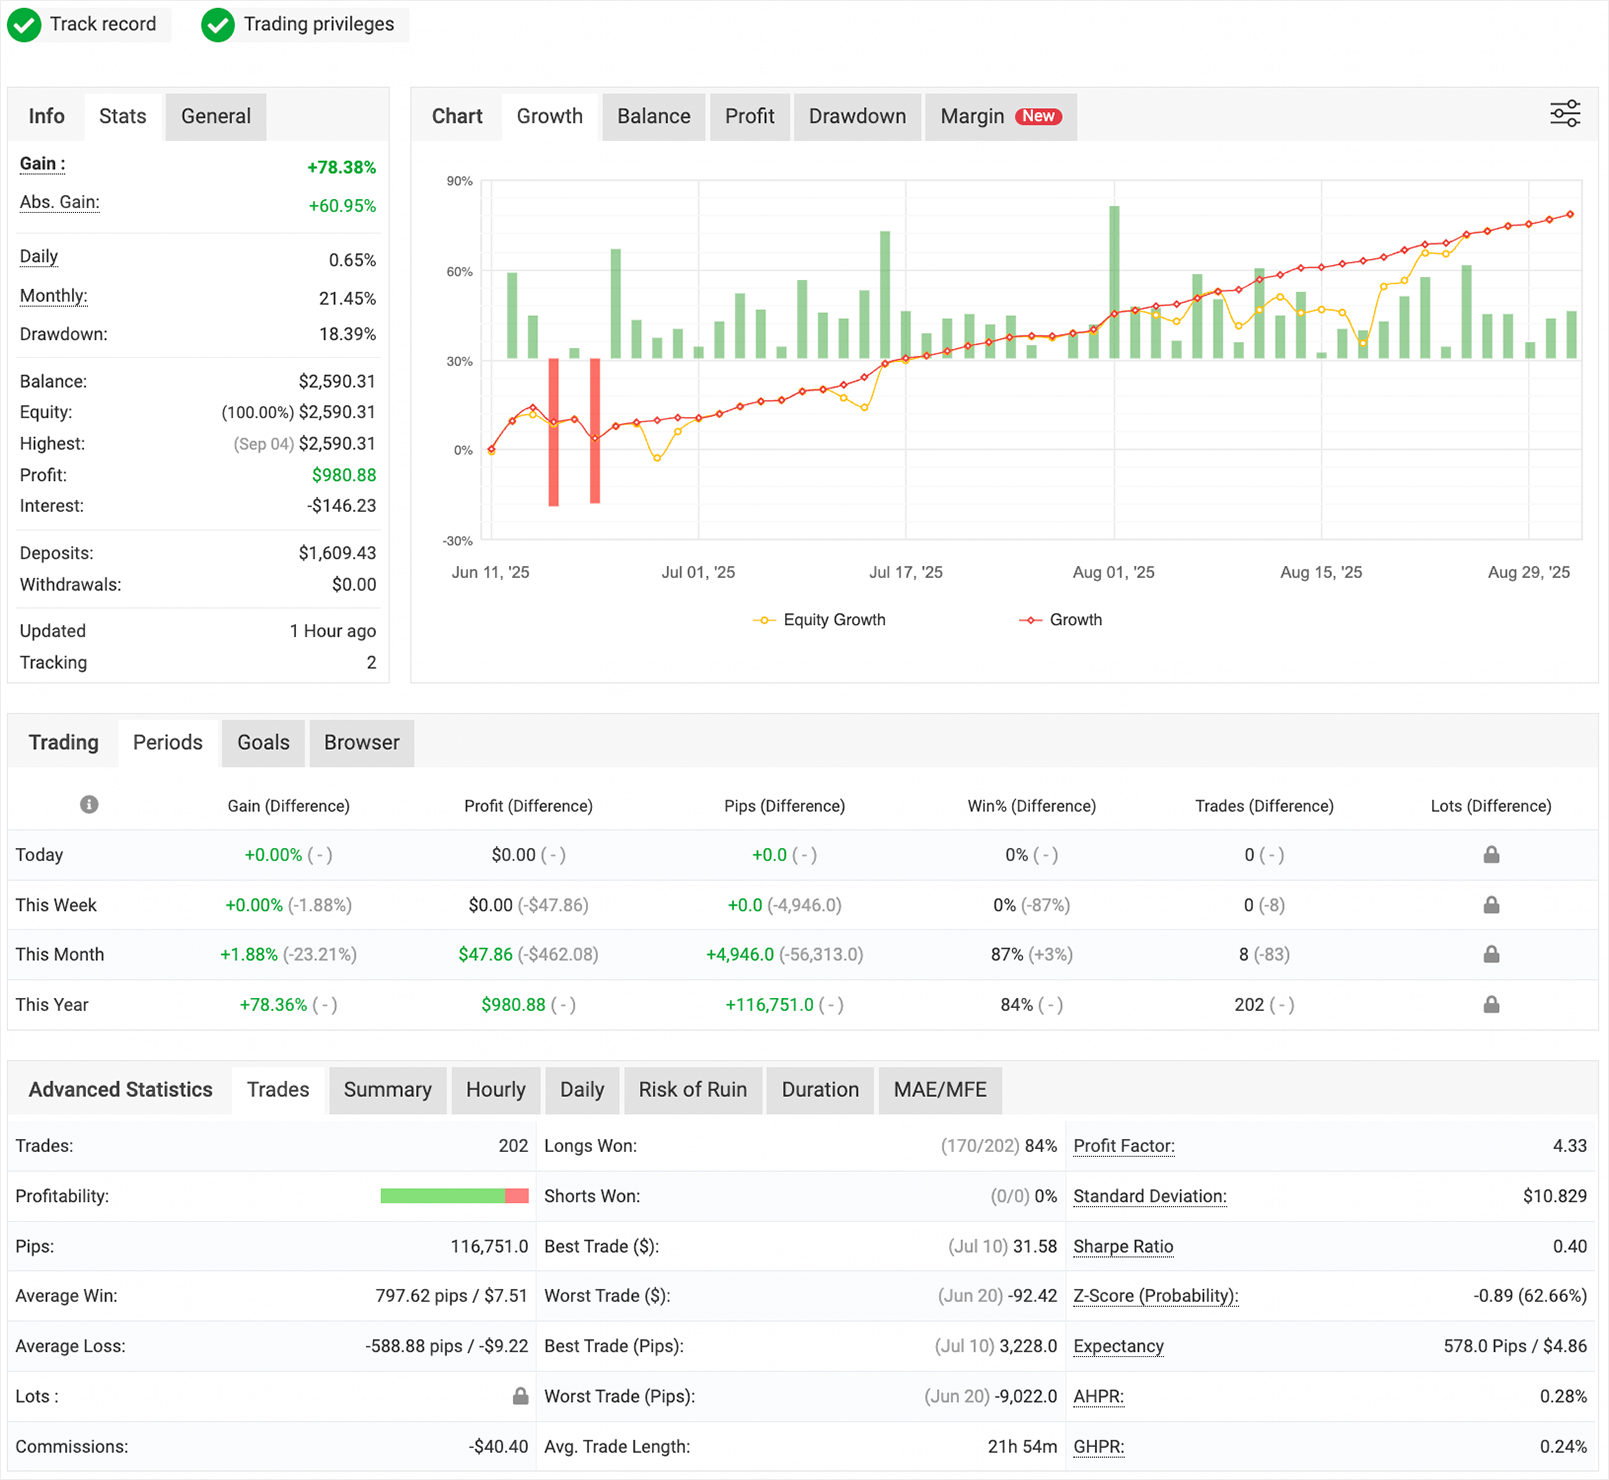The image size is (1609, 1480).
Task: Click the Profitability green-red progress bar
Action: coord(454,1196)
